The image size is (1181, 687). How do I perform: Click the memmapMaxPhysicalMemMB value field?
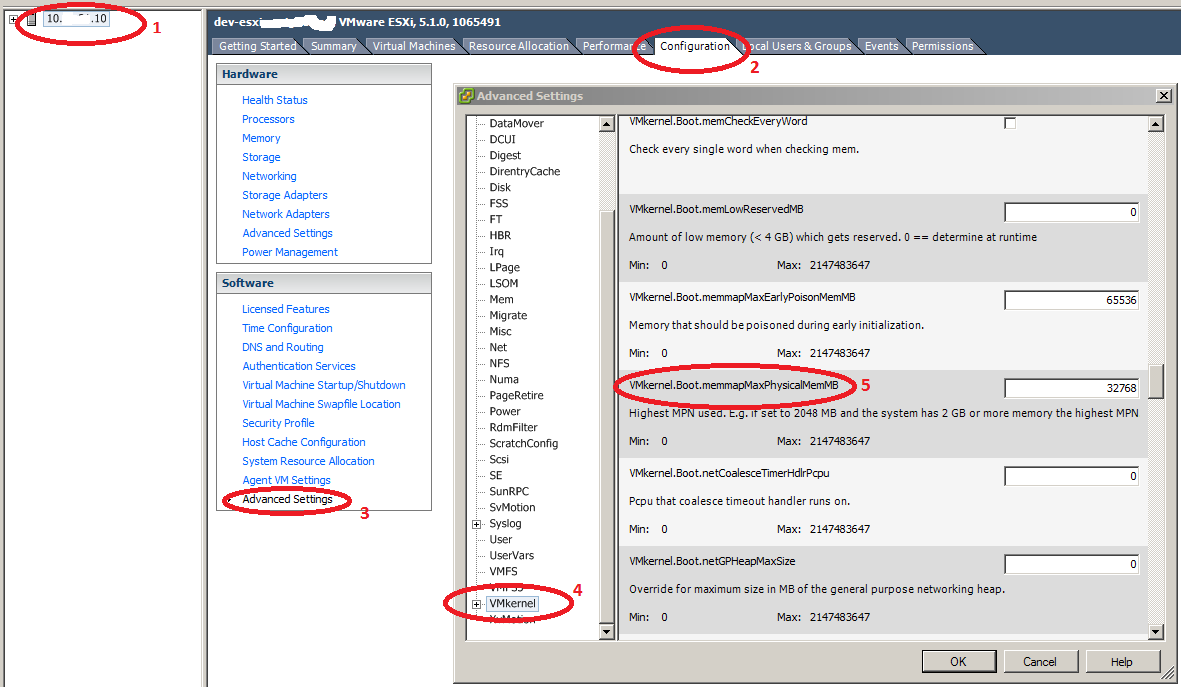[x=1071, y=388]
